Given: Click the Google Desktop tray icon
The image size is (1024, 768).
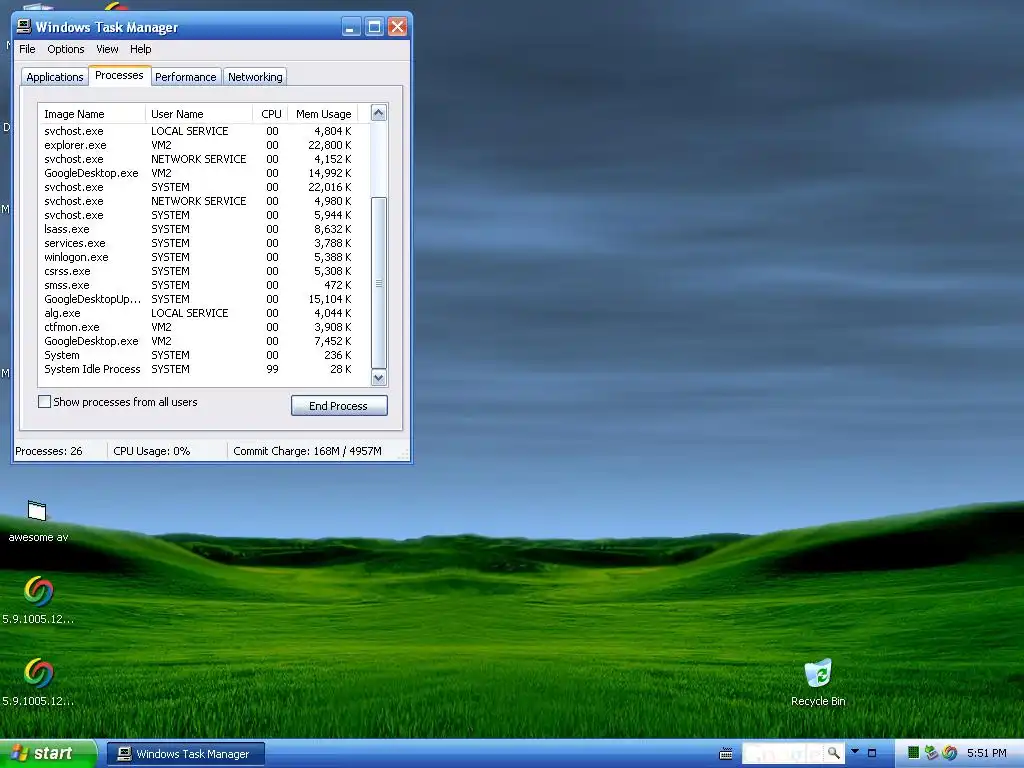Looking at the screenshot, I should (950, 753).
